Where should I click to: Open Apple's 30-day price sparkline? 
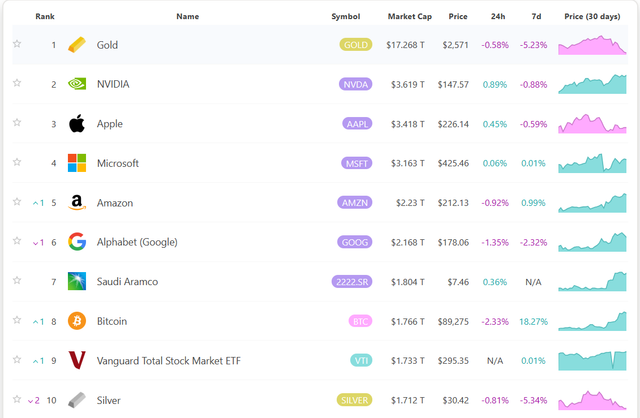(x=592, y=124)
